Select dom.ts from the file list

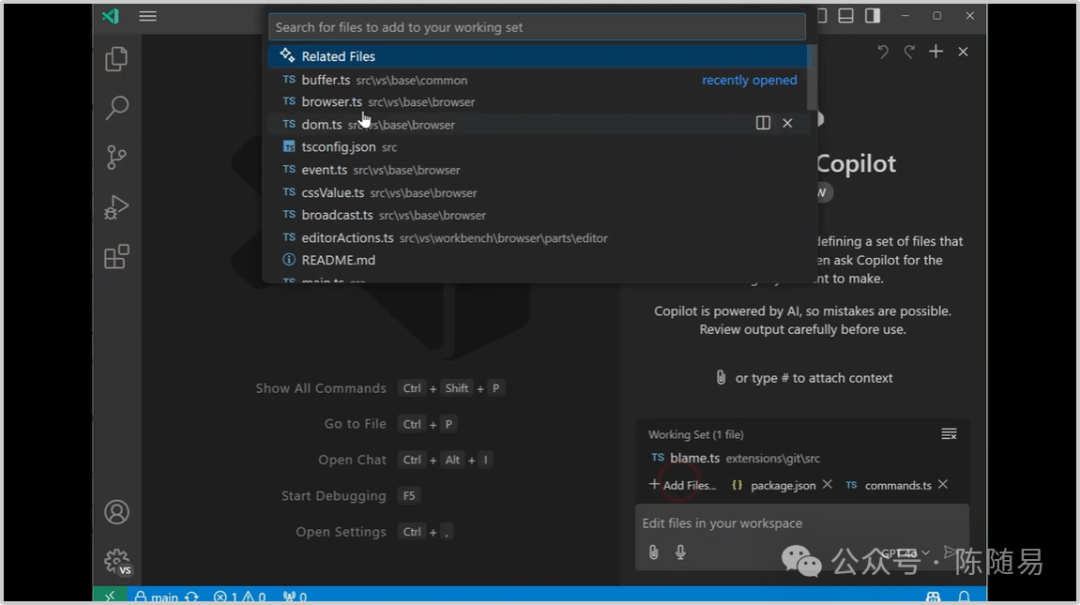coord(537,125)
